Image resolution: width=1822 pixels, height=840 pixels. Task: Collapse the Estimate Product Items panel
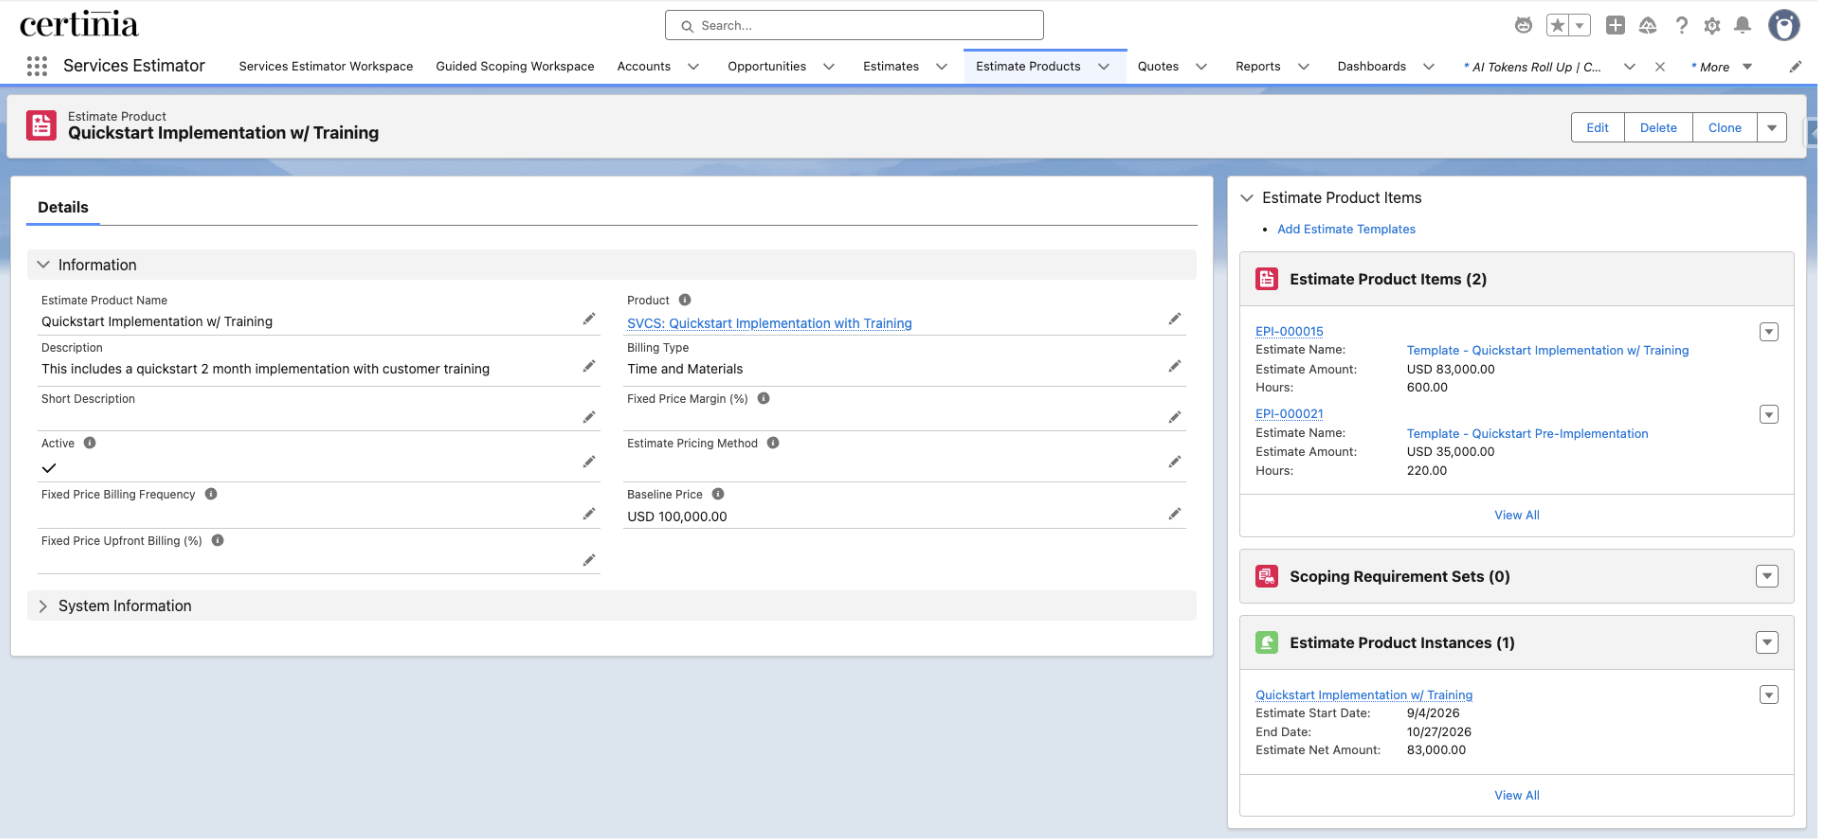[x=1247, y=198]
